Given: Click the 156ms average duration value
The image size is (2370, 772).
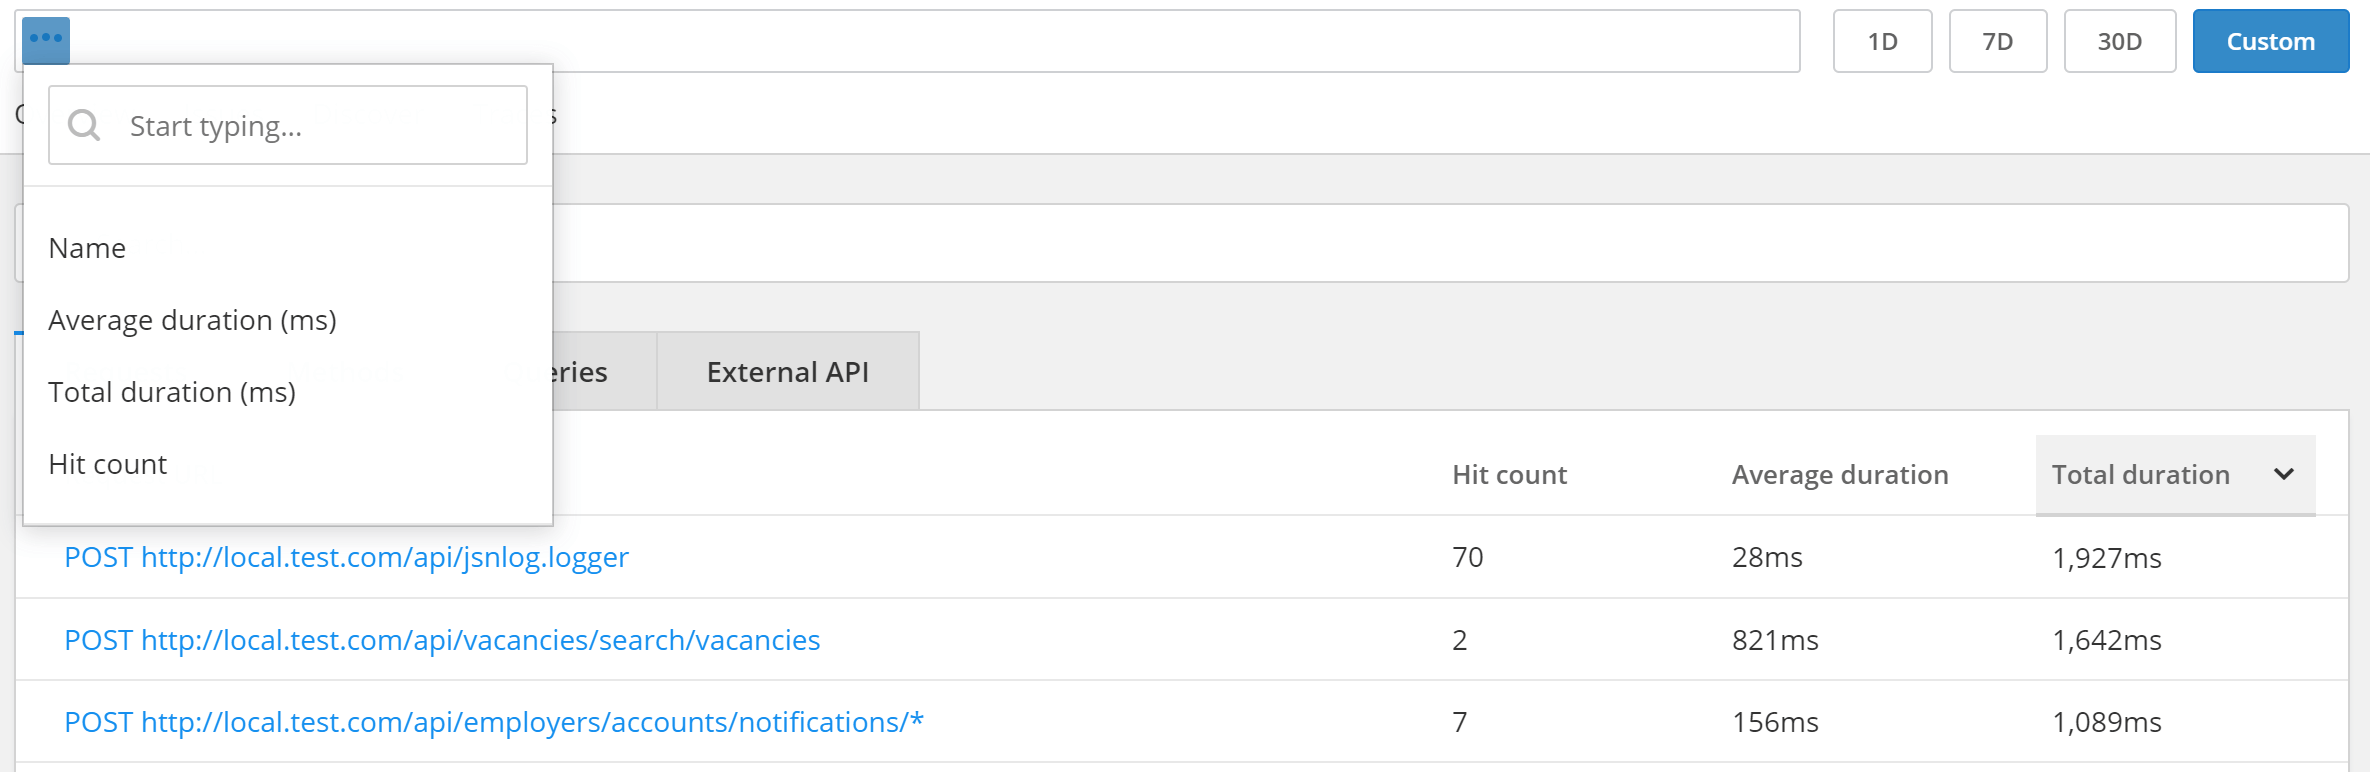Looking at the screenshot, I should coord(1775,722).
